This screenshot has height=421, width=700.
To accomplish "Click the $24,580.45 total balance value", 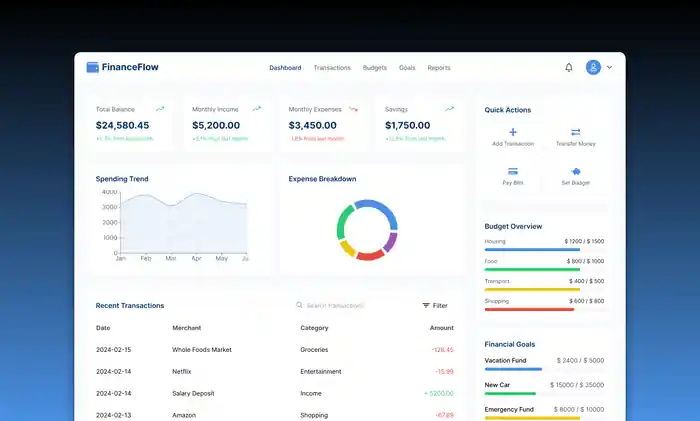I will click(122, 125).
